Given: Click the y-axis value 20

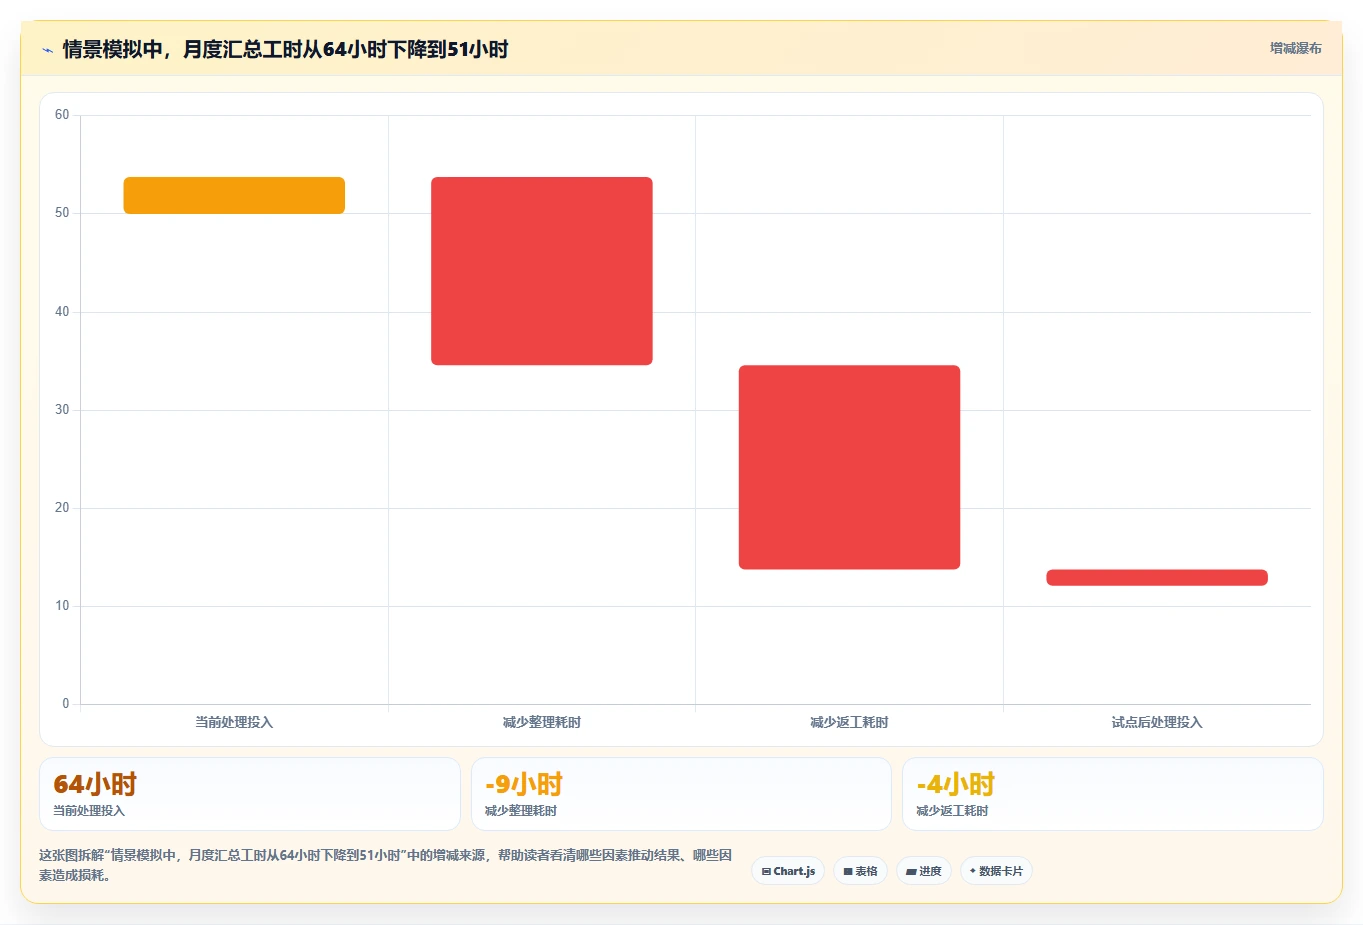Looking at the screenshot, I should click(62, 508).
